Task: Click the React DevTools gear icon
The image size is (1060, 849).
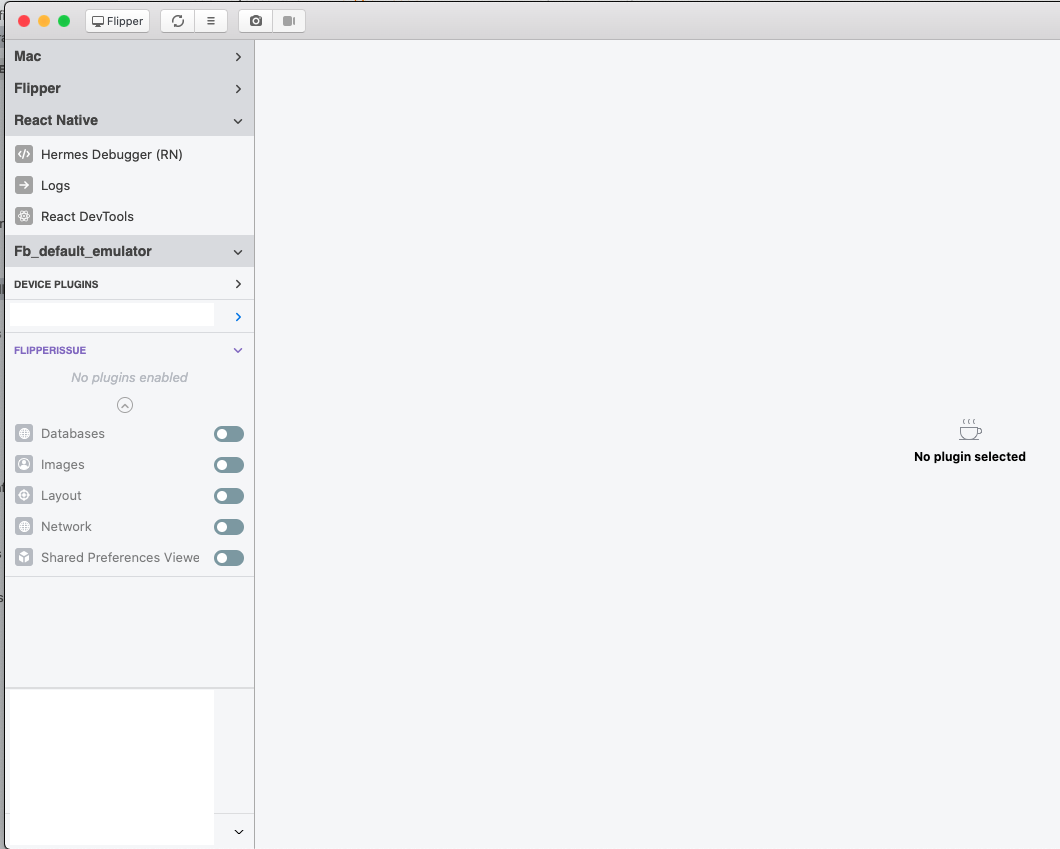Action: pos(23,216)
